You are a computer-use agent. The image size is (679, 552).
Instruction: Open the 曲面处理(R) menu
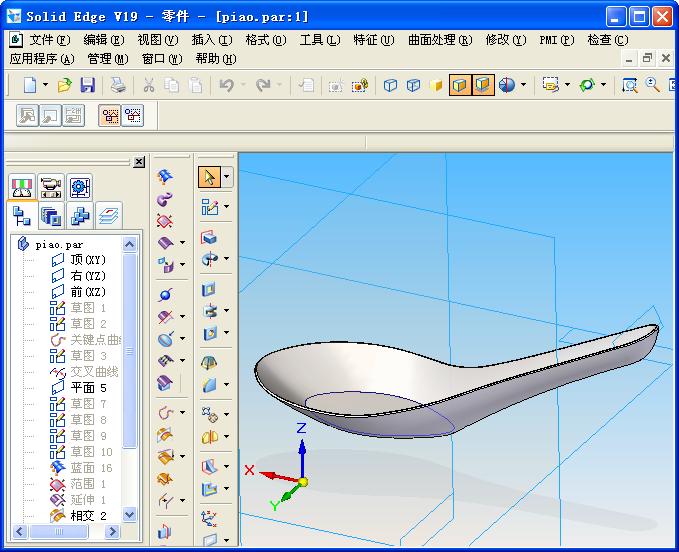point(440,40)
